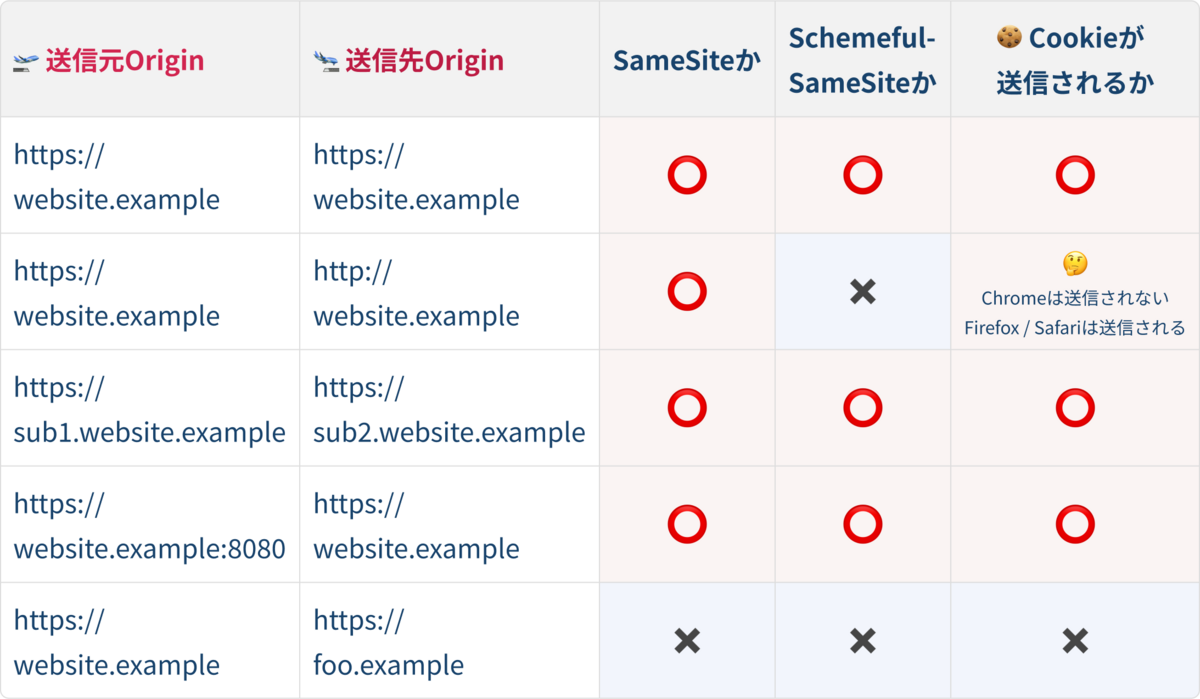Click the thinking face emoji

[1075, 264]
